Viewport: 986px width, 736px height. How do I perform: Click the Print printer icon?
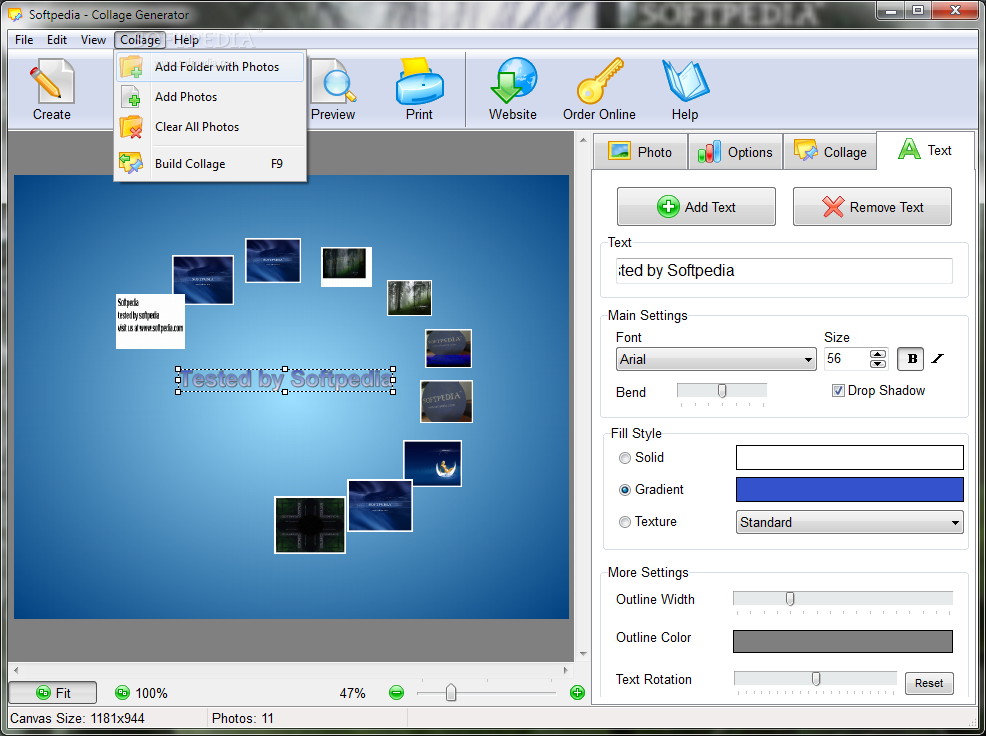[x=419, y=82]
